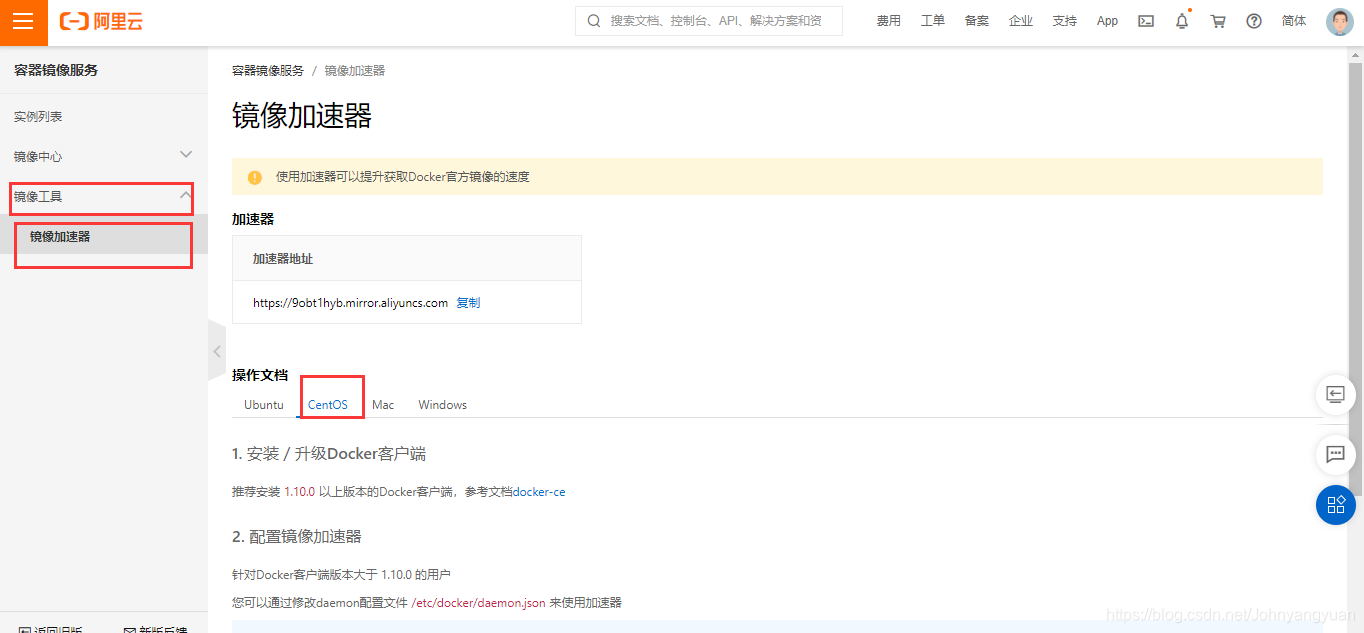Open 费用 in top navigation
The image size is (1364, 633).
point(889,21)
